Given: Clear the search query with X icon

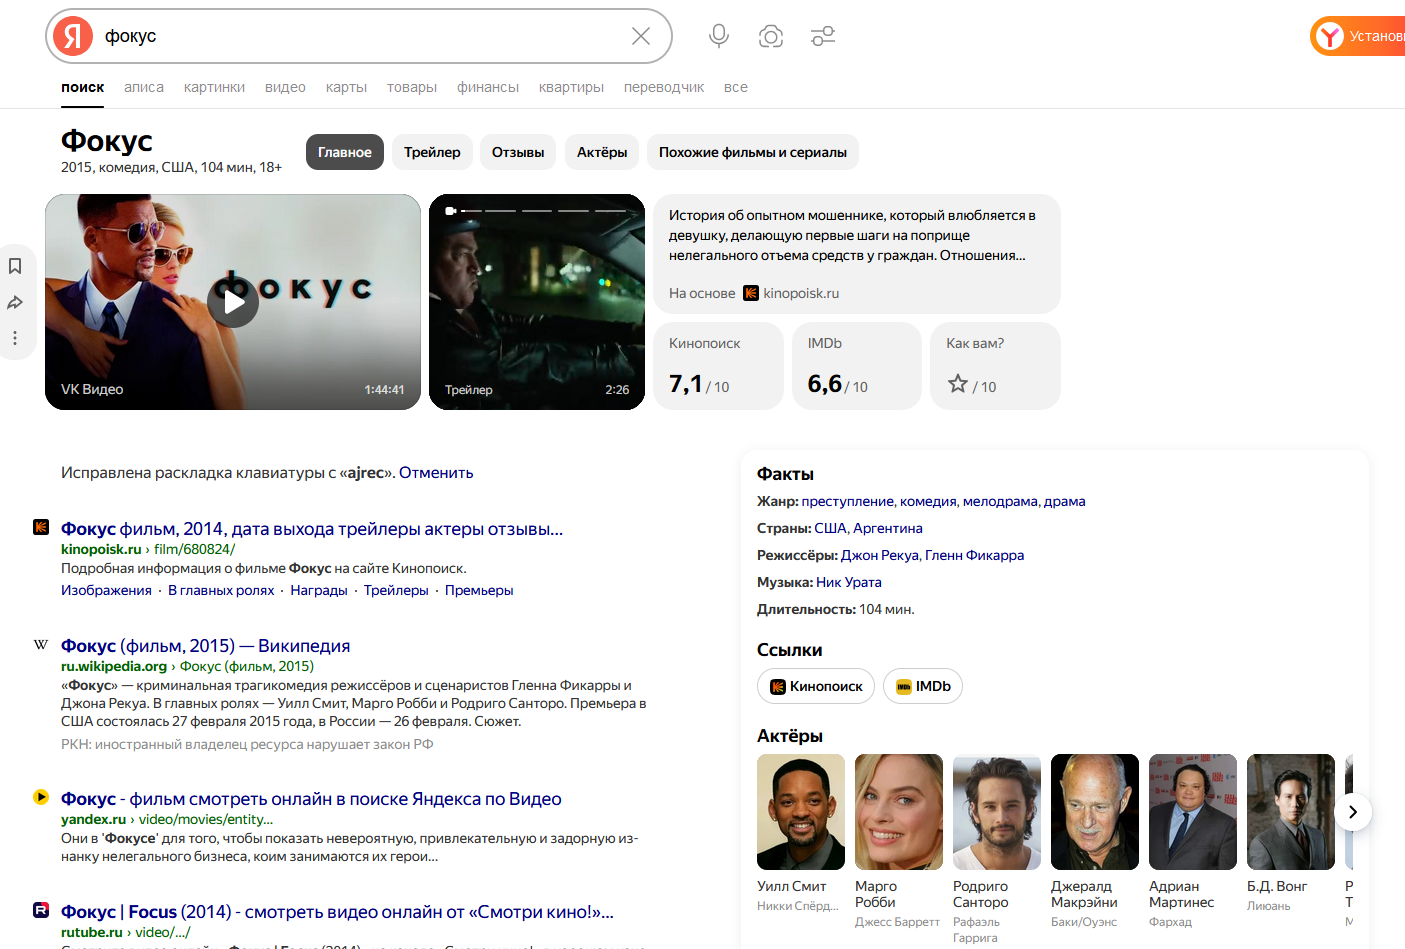Looking at the screenshot, I should [641, 36].
